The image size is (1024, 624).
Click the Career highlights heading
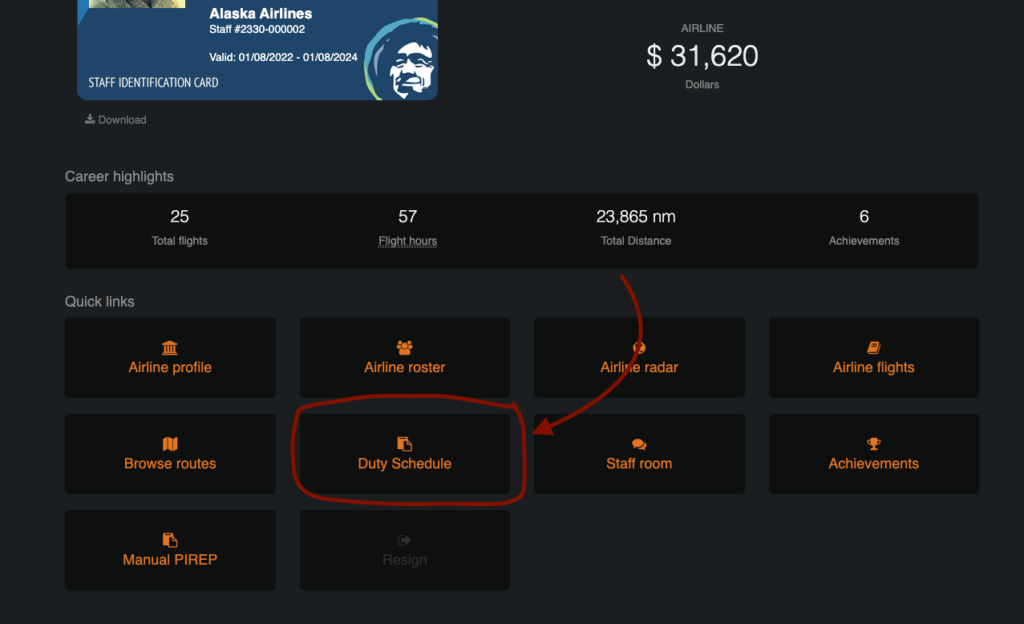[x=120, y=176]
